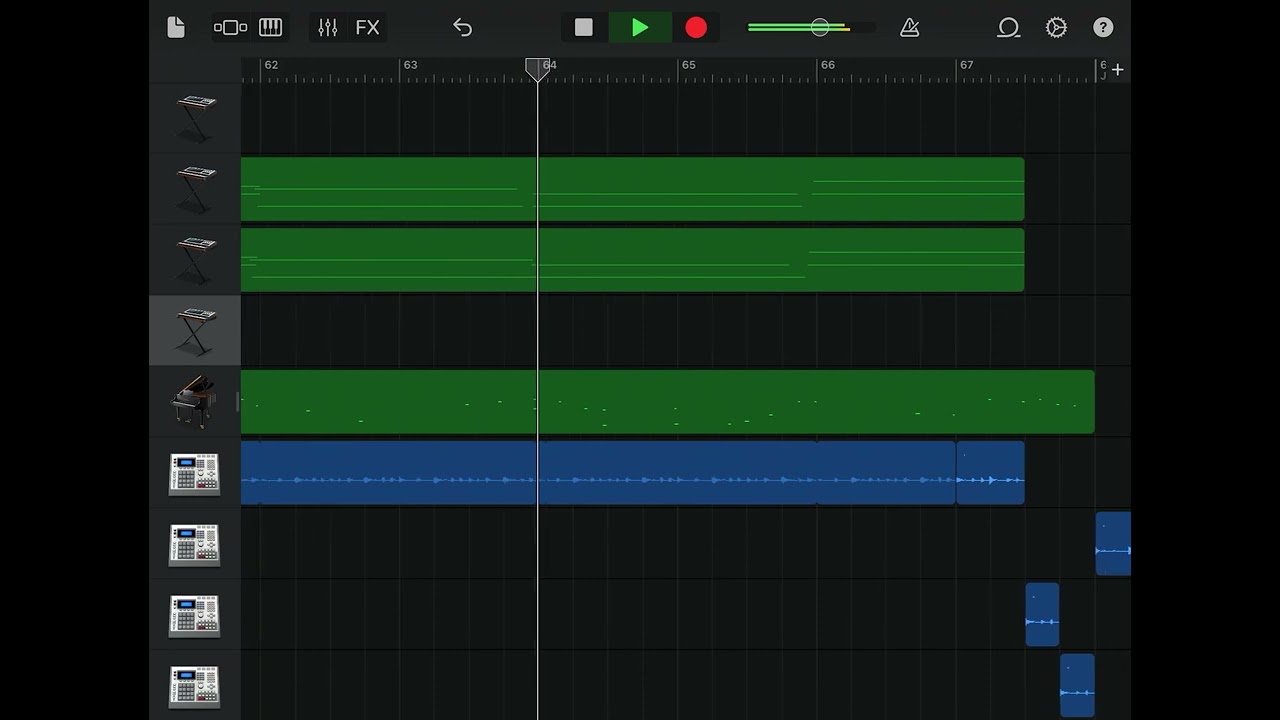
Task: Switch to tracks view button
Action: pyautogui.click(x=230, y=28)
